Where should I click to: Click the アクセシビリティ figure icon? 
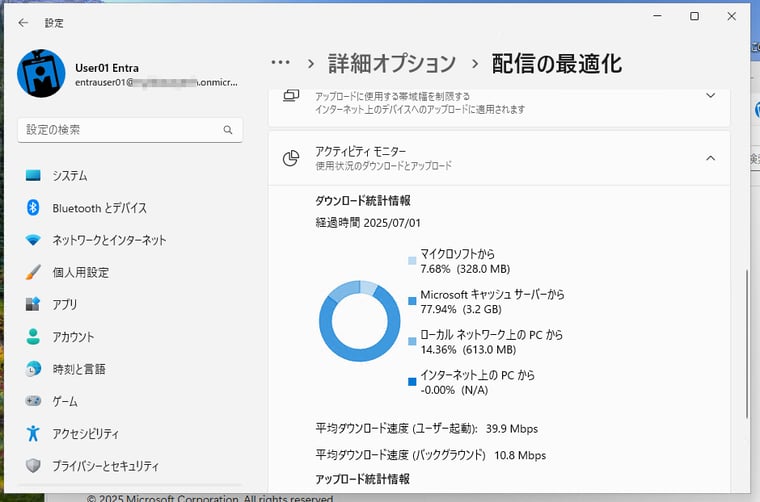[x=33, y=433]
